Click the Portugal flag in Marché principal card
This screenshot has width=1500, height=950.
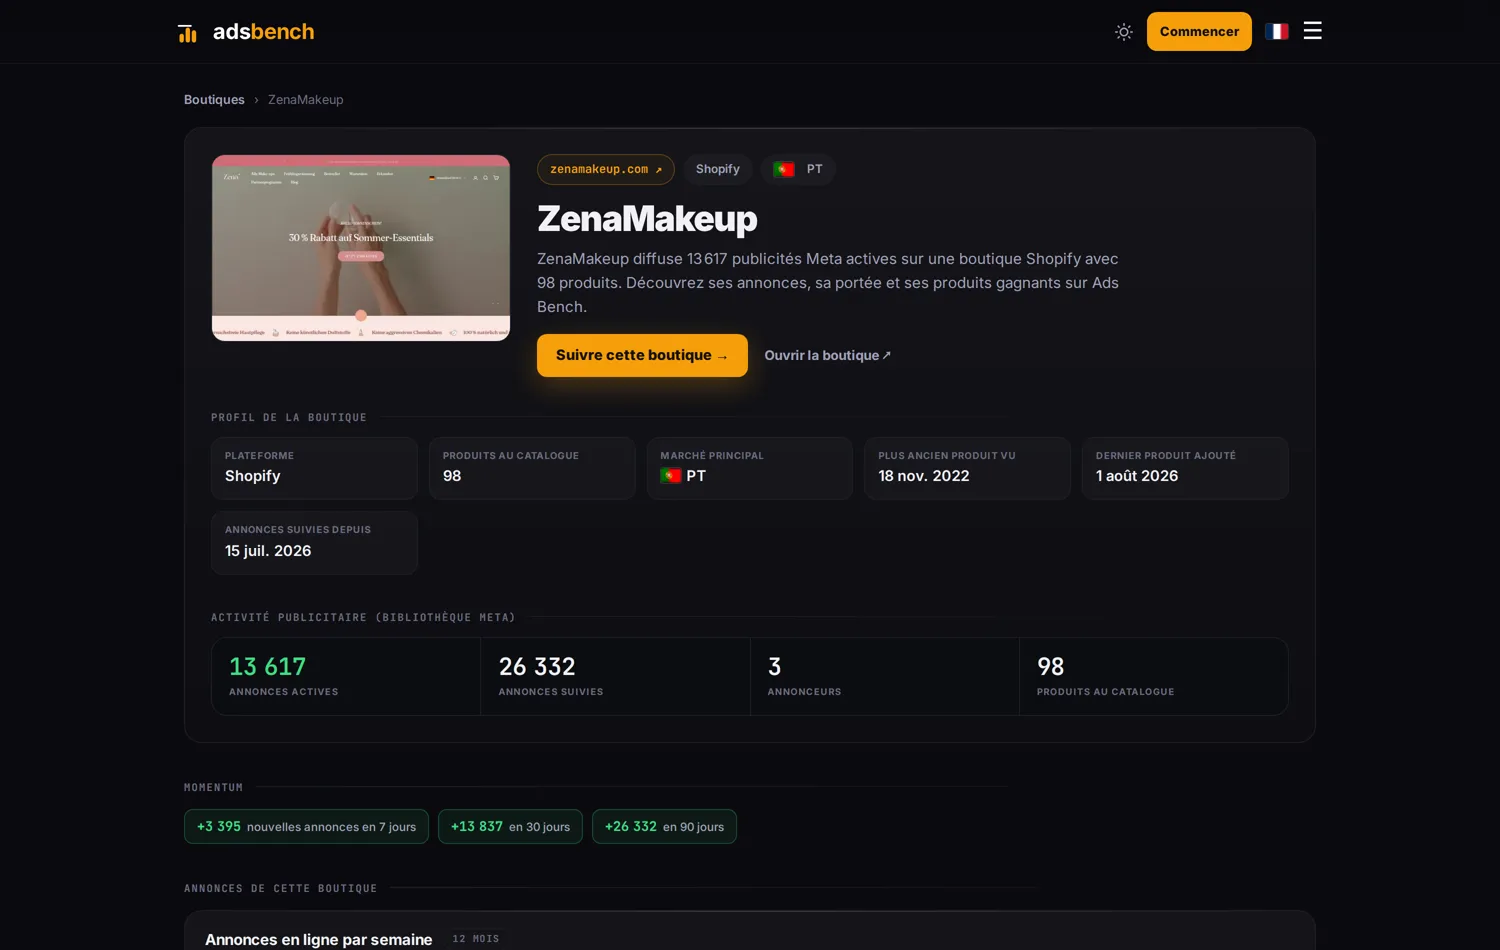670,476
